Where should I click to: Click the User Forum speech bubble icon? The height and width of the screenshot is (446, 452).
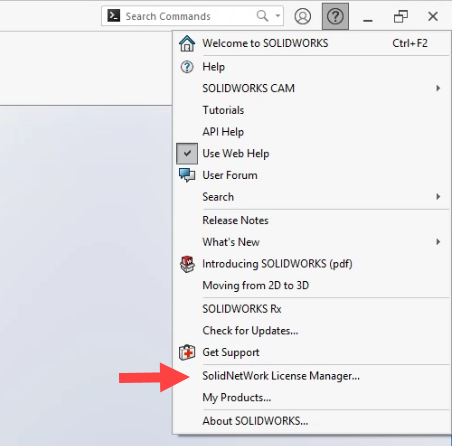click(187, 175)
